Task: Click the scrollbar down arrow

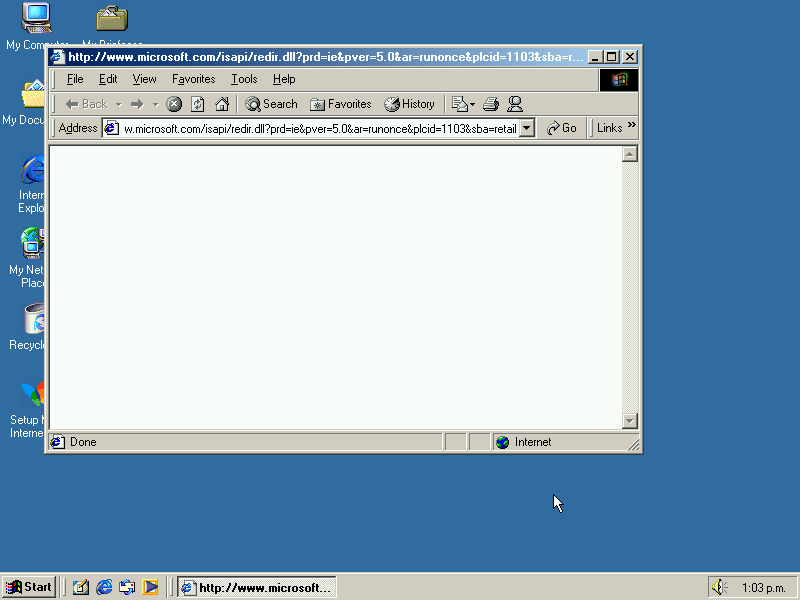Action: click(x=630, y=421)
